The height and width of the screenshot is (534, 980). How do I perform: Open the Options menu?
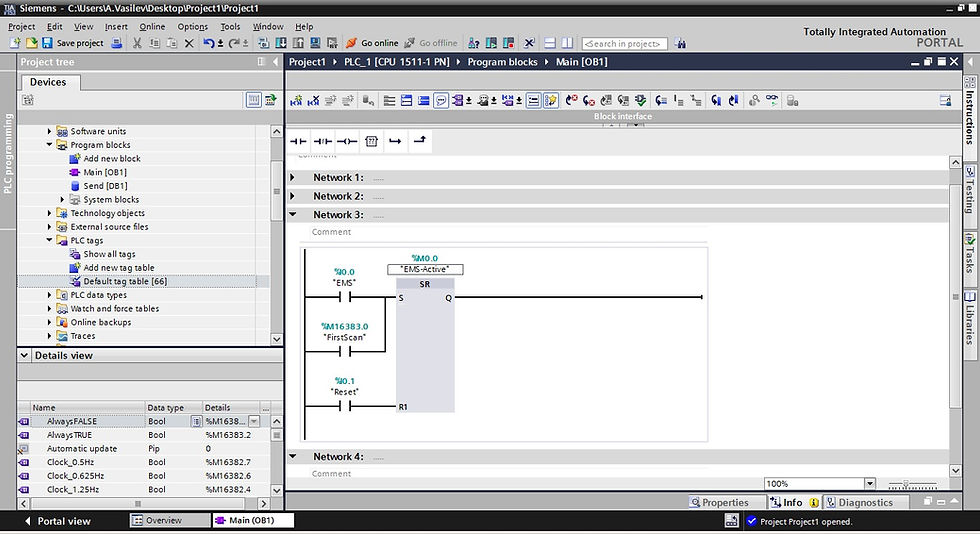point(192,26)
